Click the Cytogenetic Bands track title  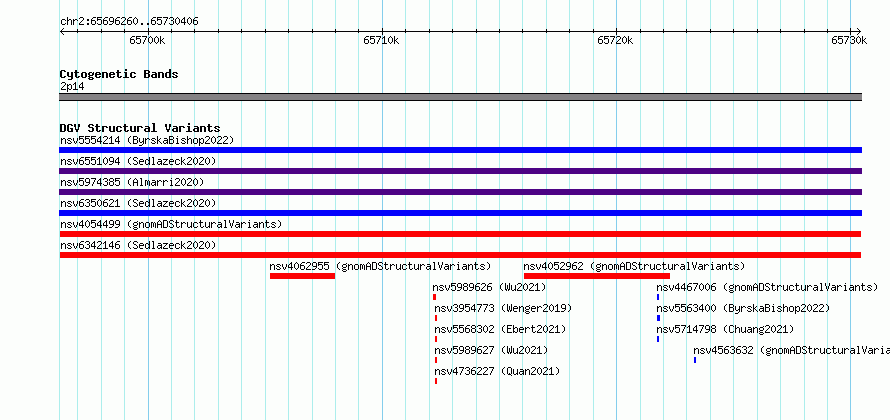119,74
